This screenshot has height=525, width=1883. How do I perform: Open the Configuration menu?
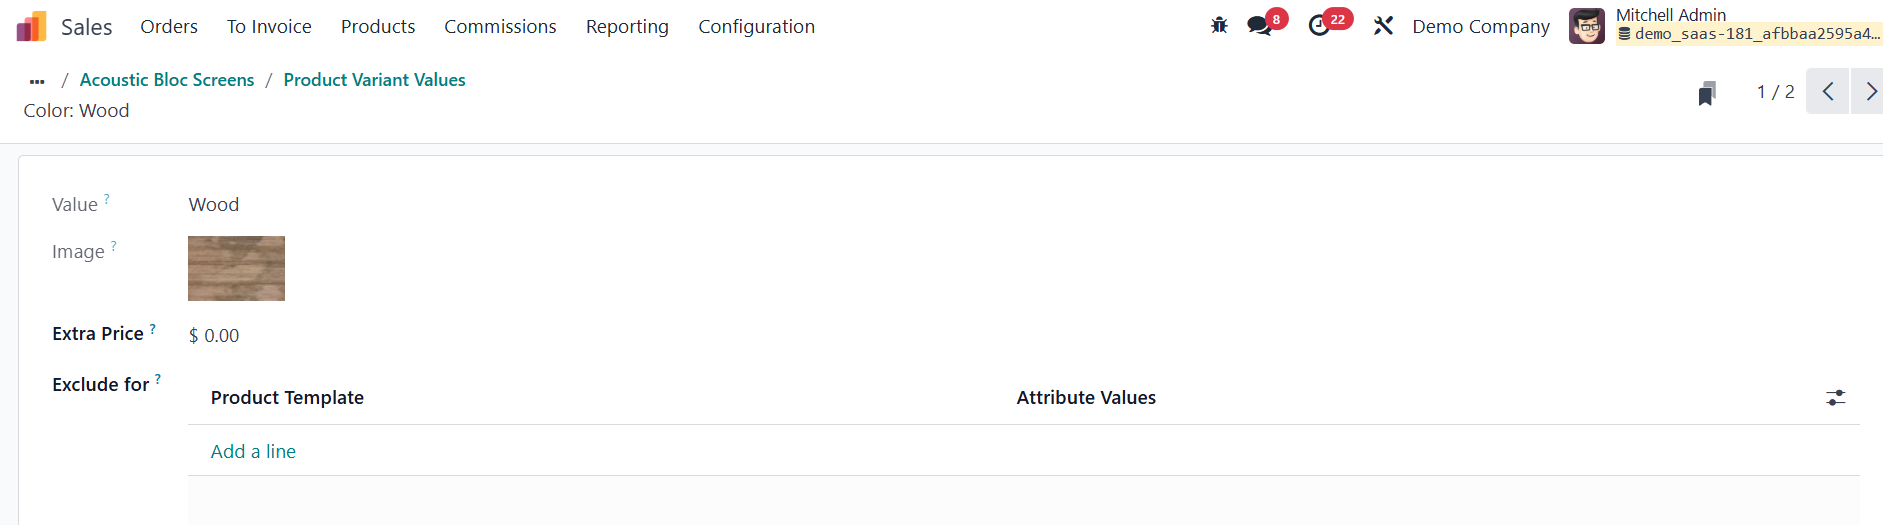click(756, 27)
